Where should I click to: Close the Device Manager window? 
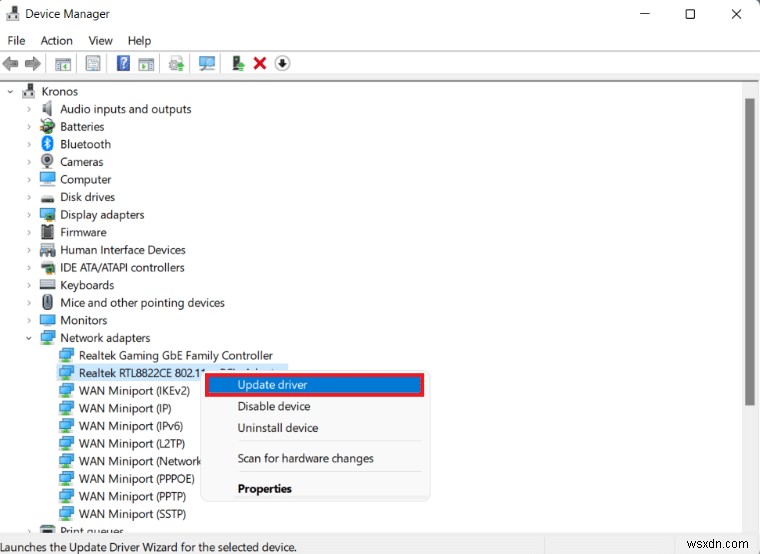pyautogui.click(x=736, y=14)
